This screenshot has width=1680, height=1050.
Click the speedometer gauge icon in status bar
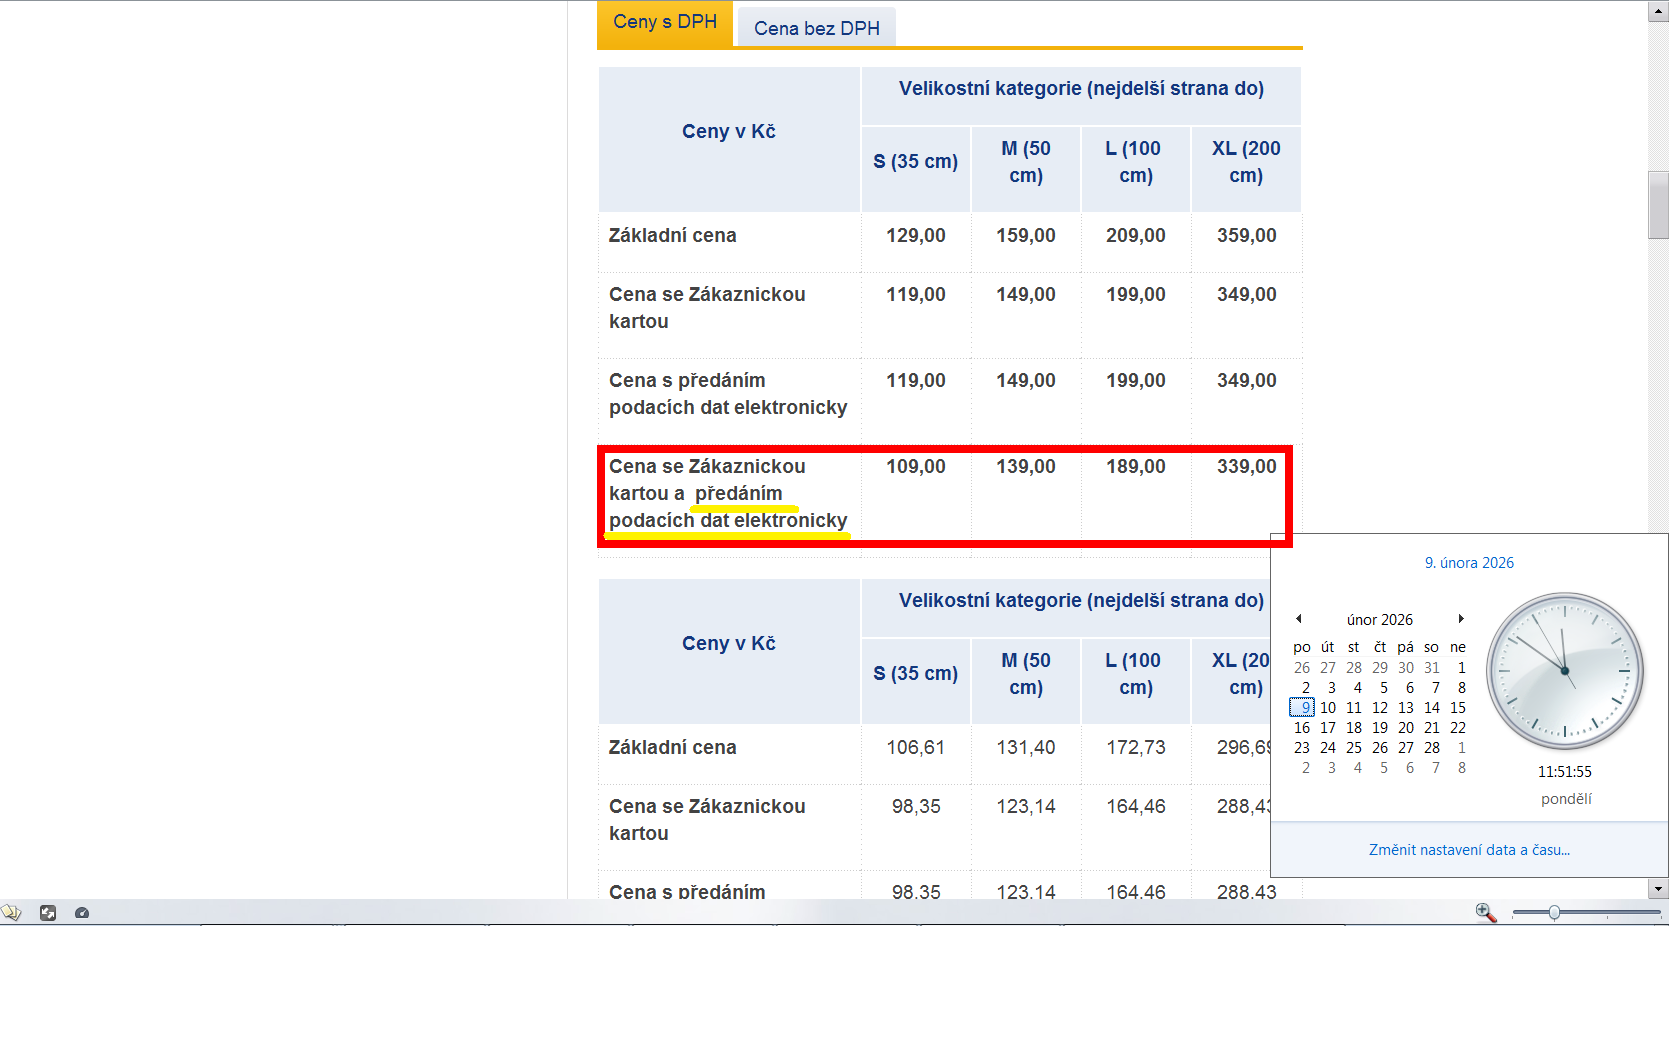pos(82,912)
